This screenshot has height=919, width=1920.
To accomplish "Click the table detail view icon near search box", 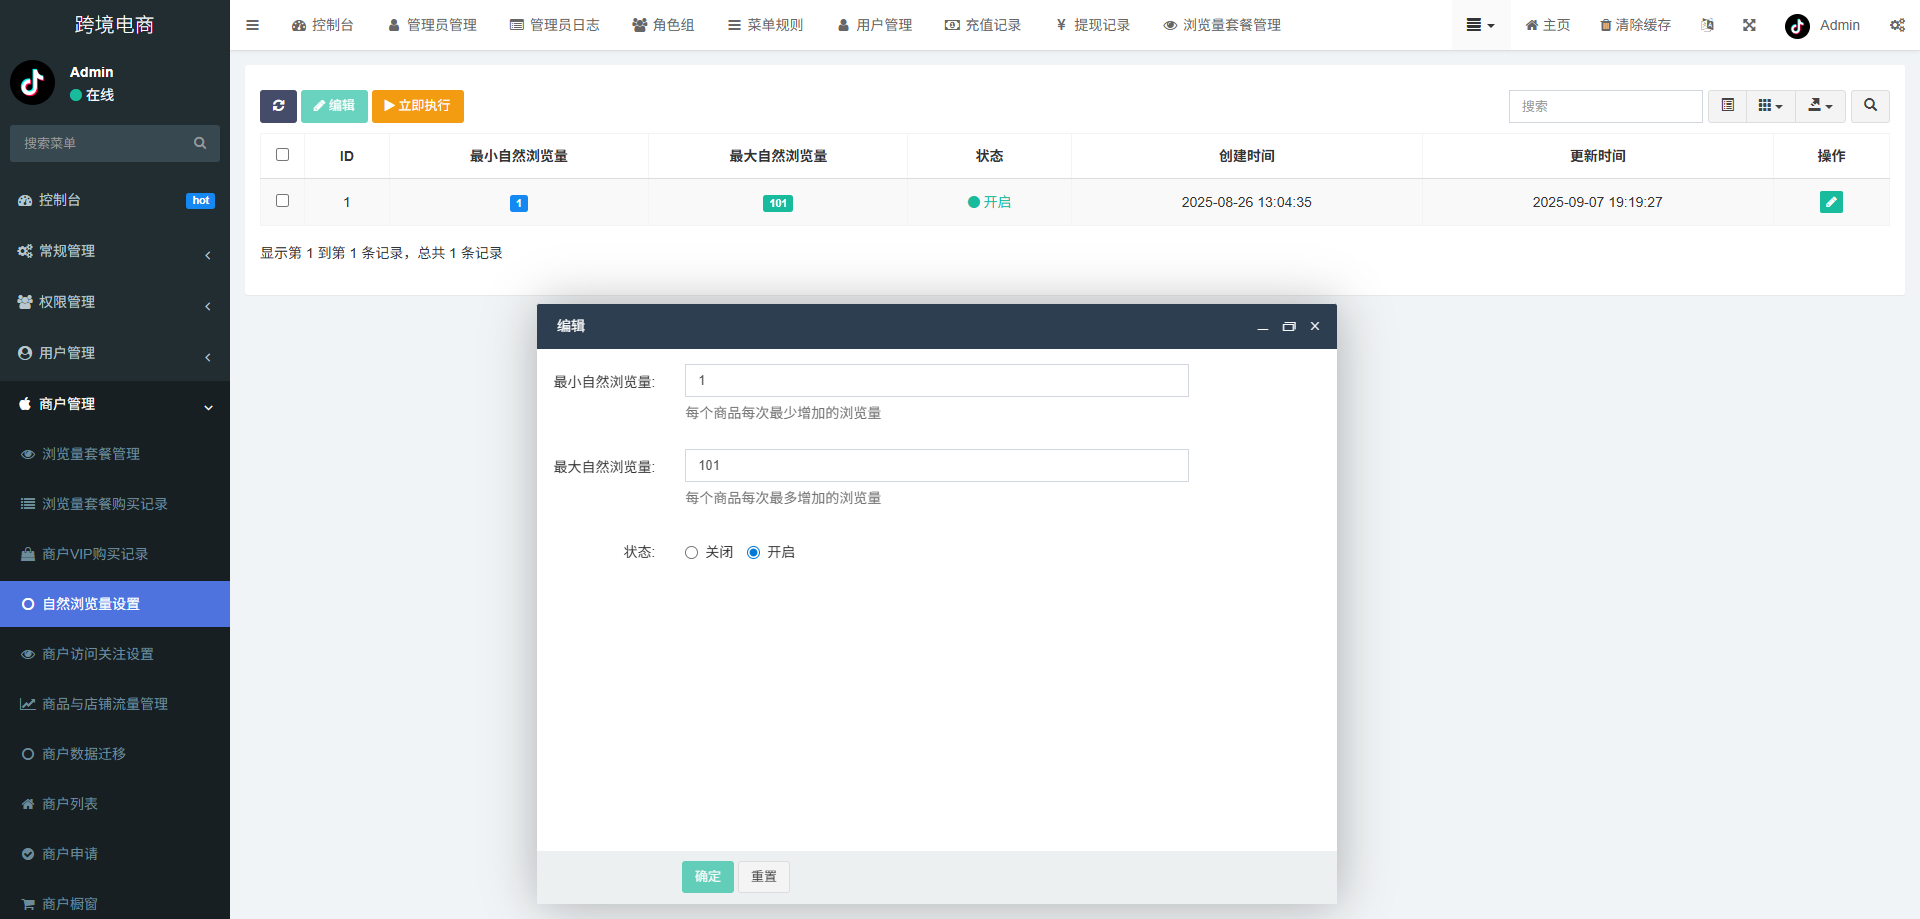I will [x=1726, y=106].
